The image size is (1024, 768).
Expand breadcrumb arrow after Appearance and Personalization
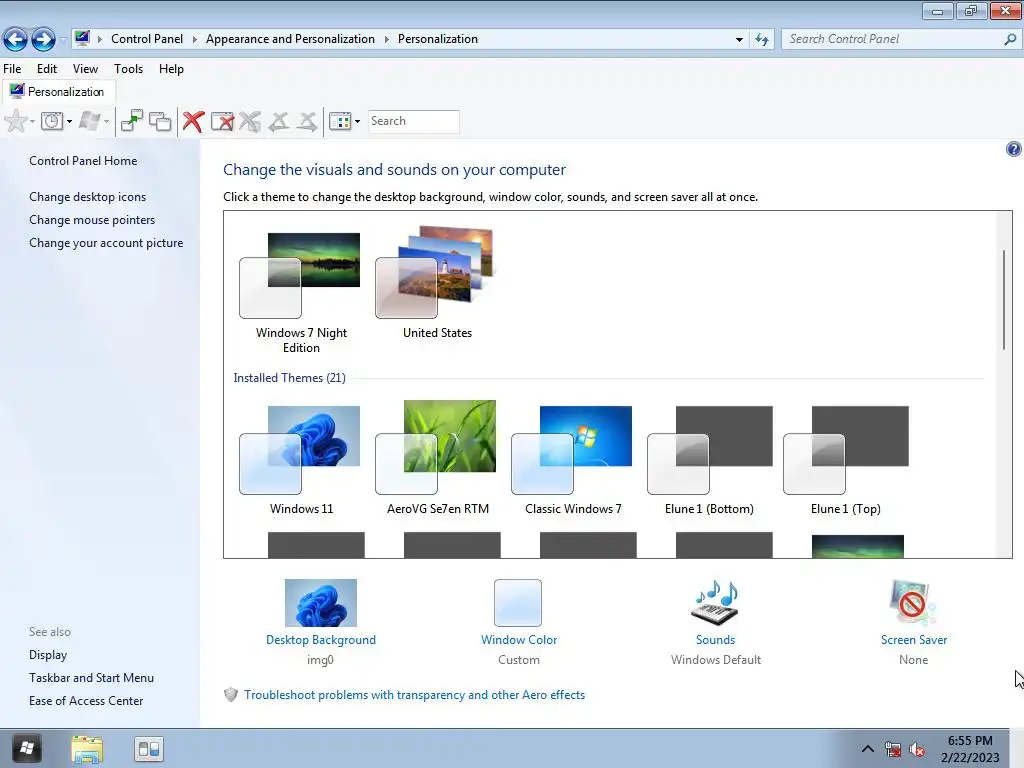click(387, 39)
